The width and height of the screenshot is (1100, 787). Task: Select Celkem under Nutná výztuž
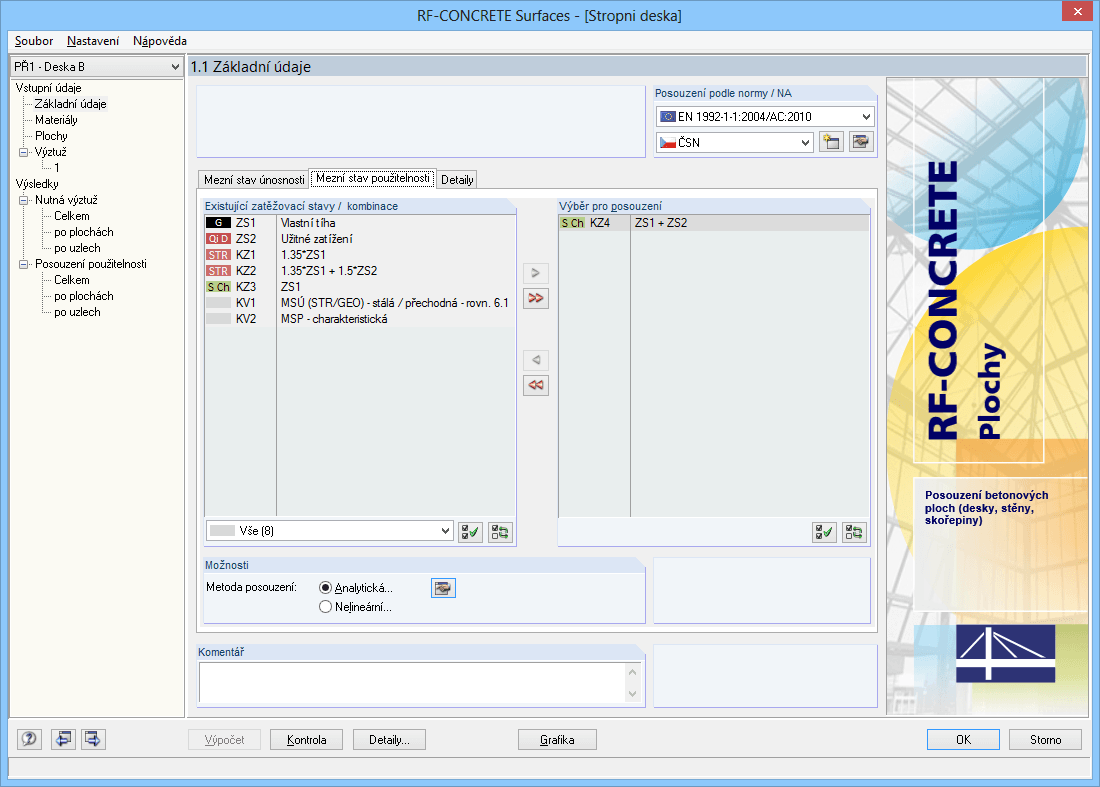pyautogui.click(x=72, y=216)
